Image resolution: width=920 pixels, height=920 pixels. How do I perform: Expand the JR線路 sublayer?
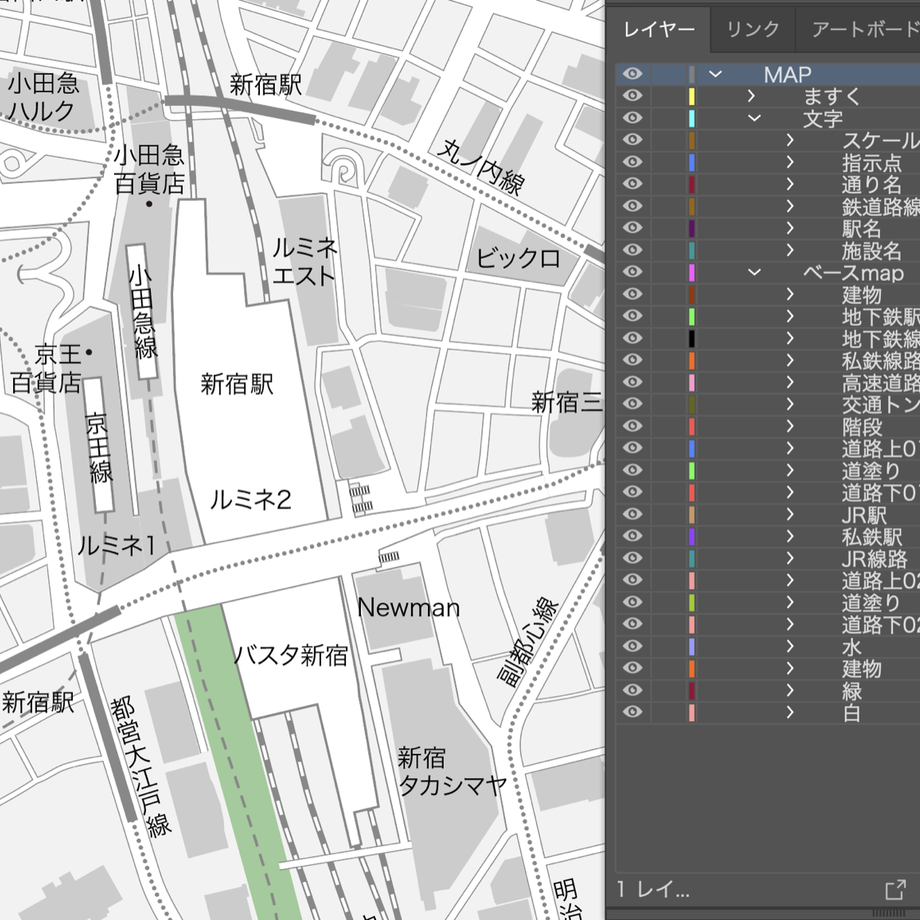click(x=790, y=558)
